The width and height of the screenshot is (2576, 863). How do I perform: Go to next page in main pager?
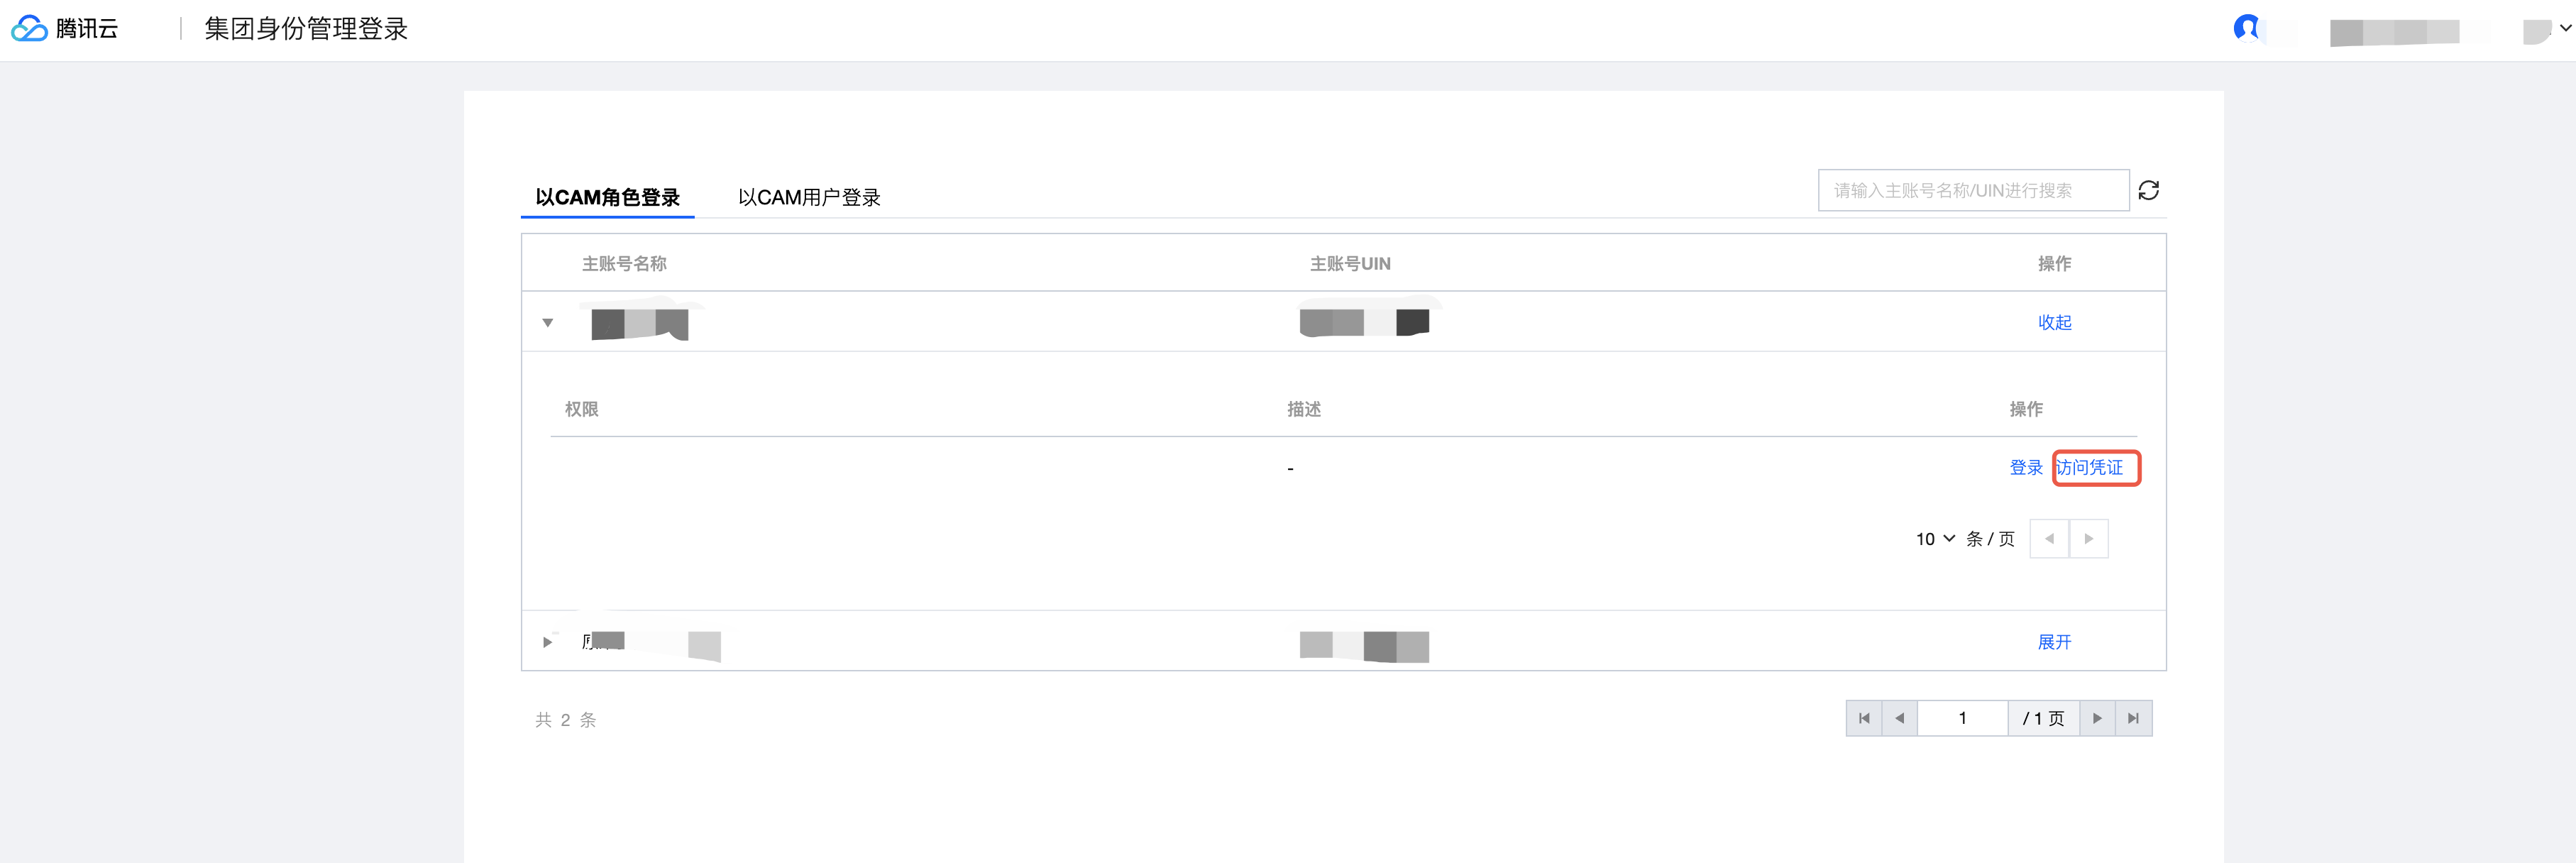point(2097,718)
